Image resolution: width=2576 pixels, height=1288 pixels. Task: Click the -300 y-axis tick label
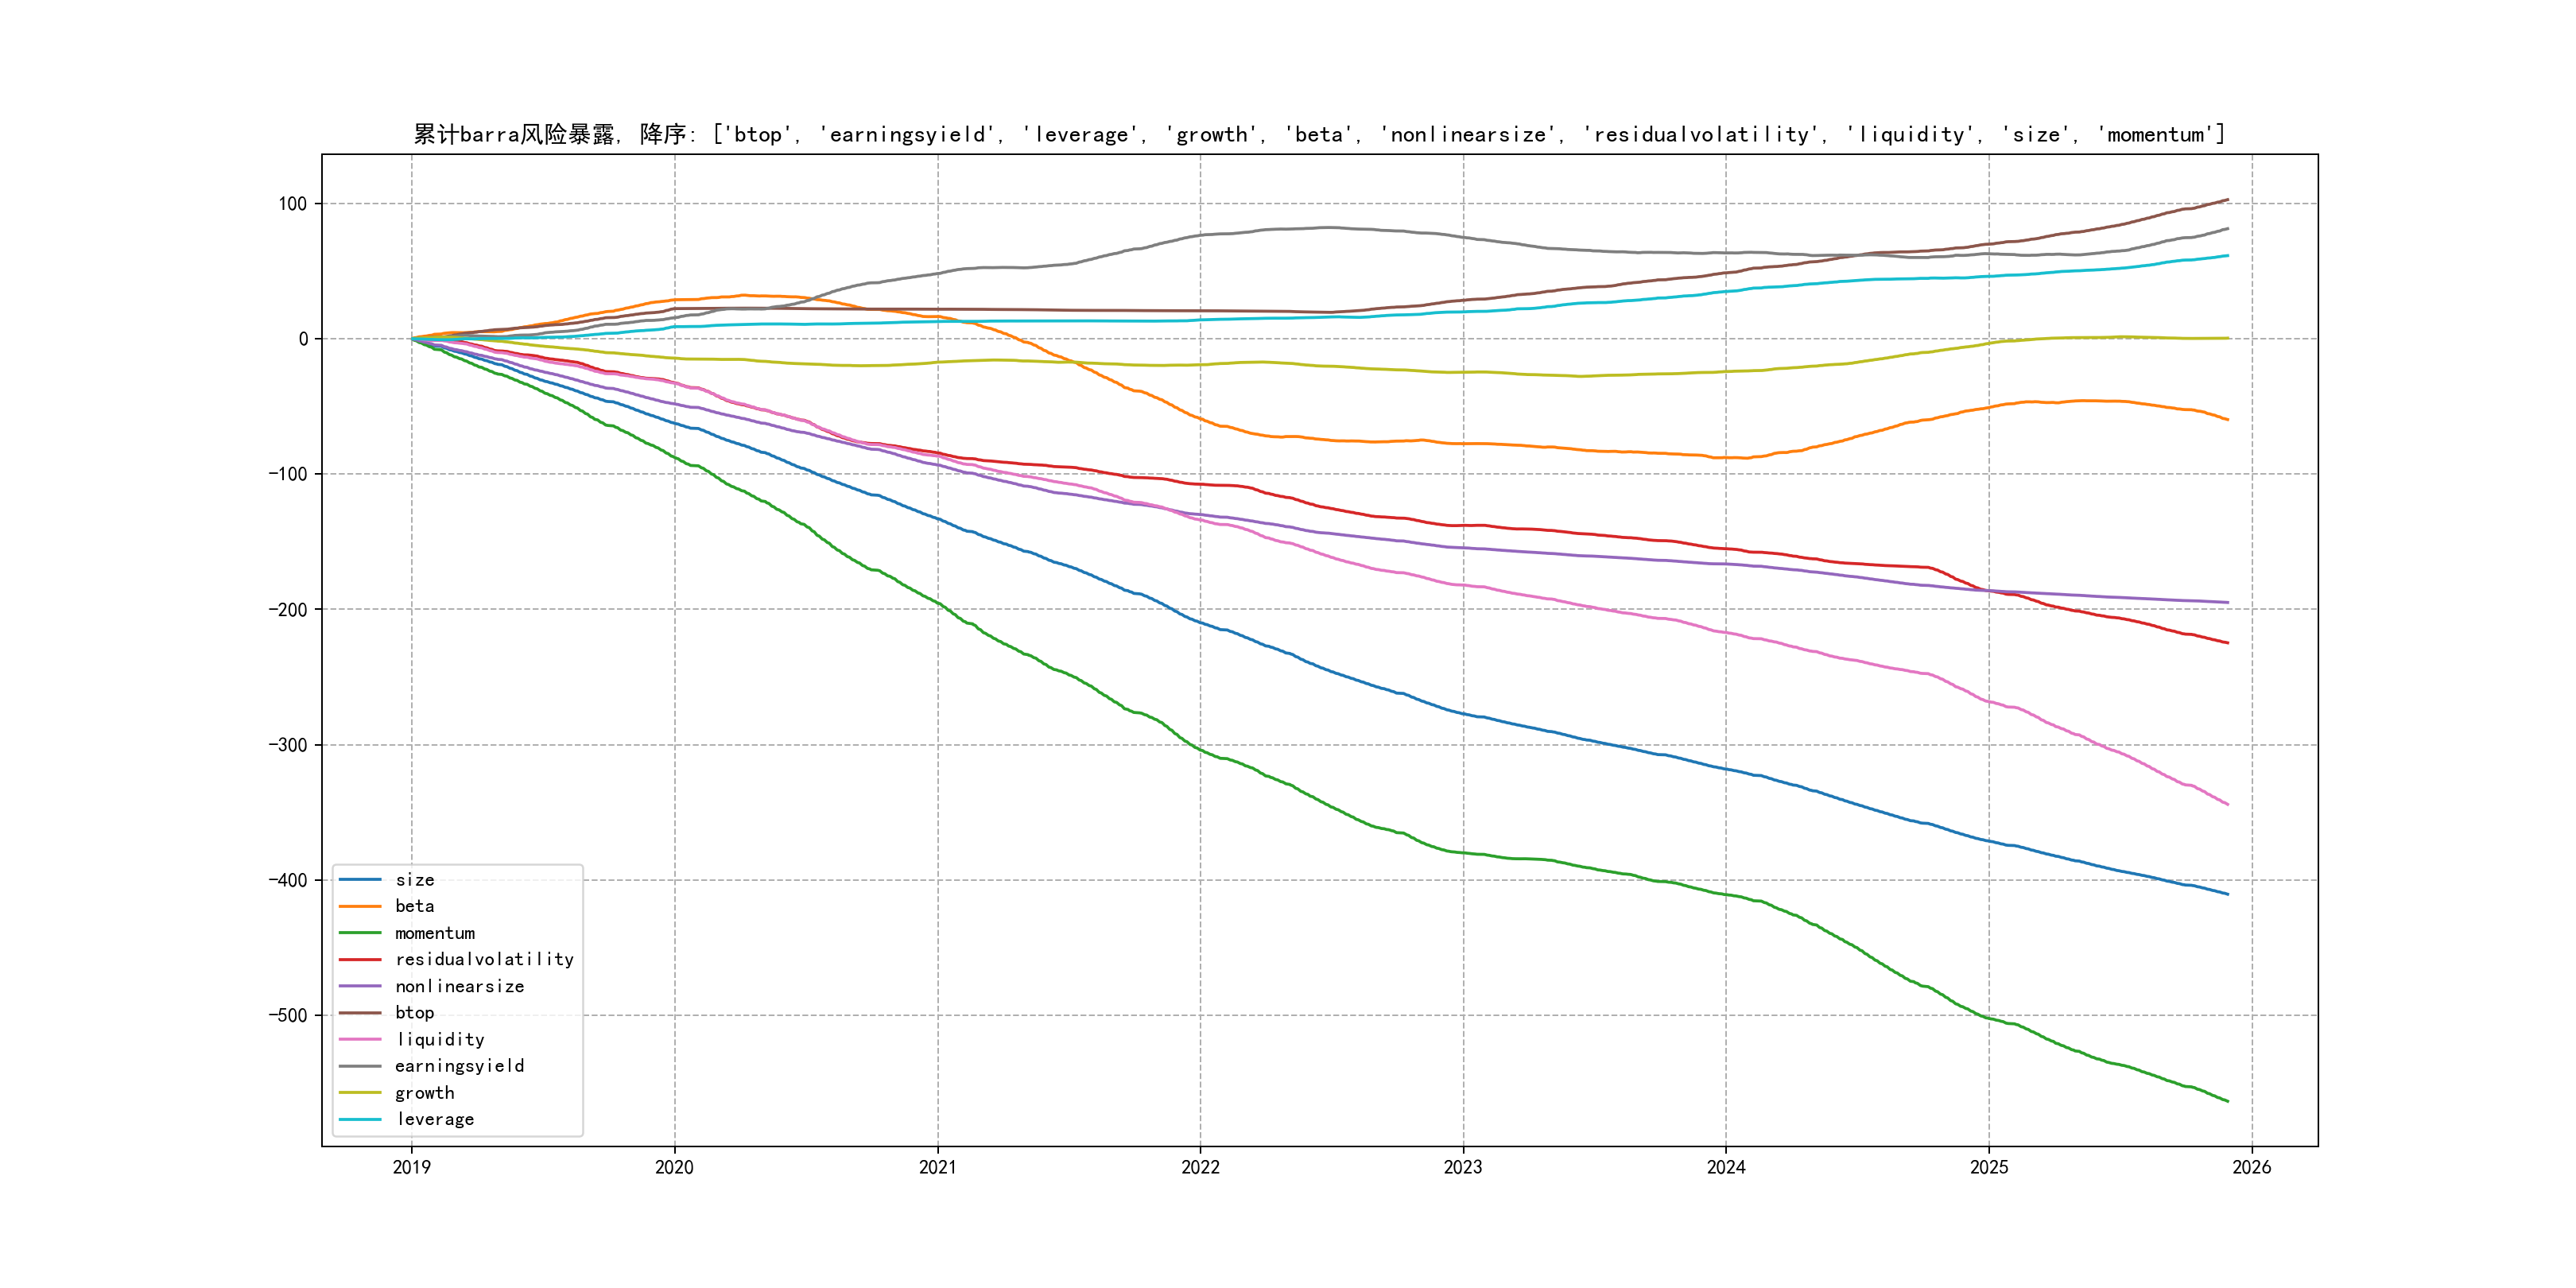[288, 745]
